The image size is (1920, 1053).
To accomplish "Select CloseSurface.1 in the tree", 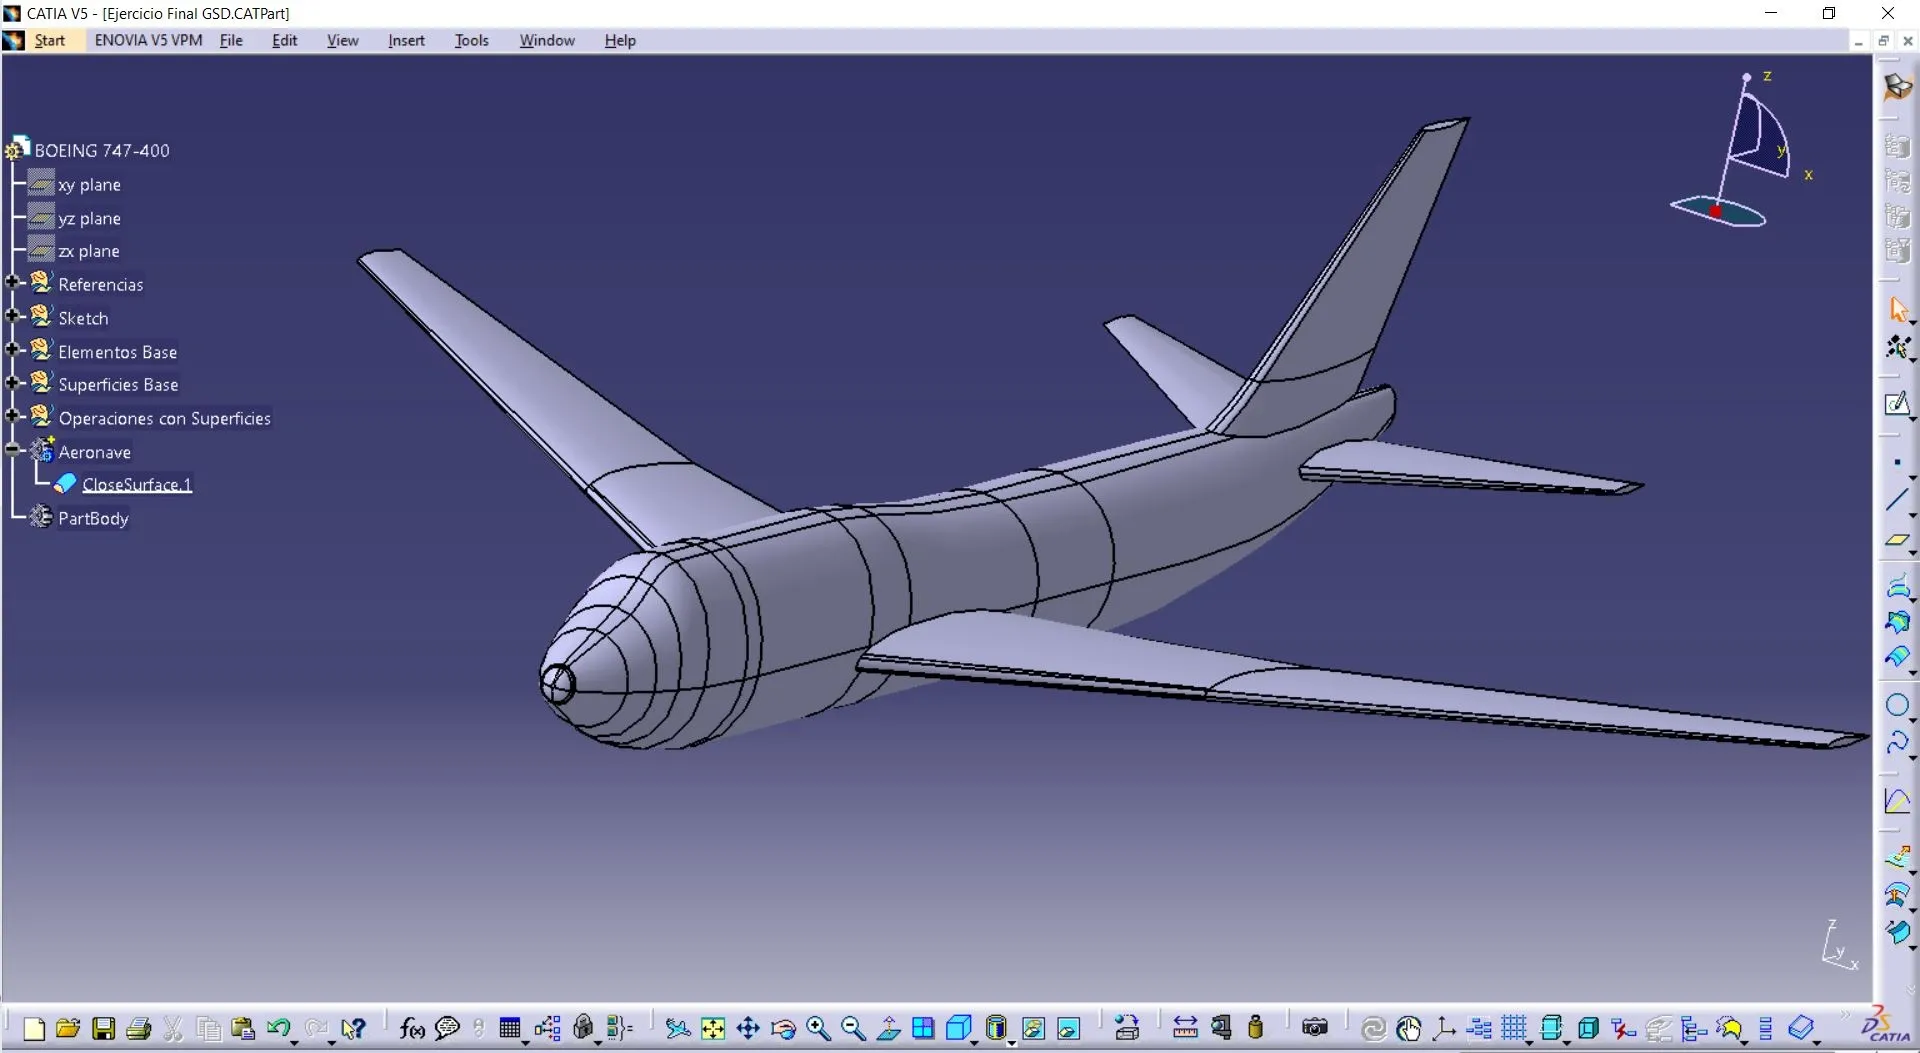I will [x=137, y=484].
